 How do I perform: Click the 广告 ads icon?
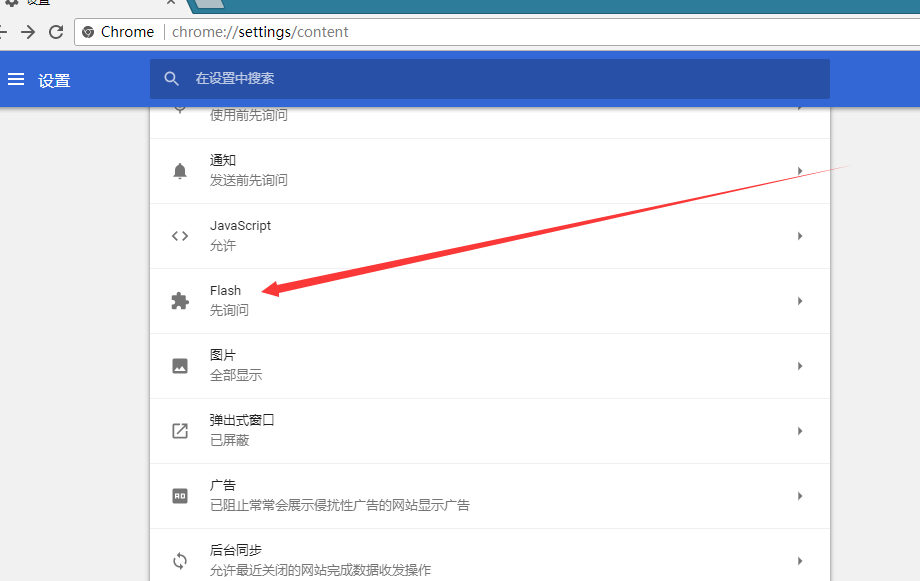[x=180, y=496]
